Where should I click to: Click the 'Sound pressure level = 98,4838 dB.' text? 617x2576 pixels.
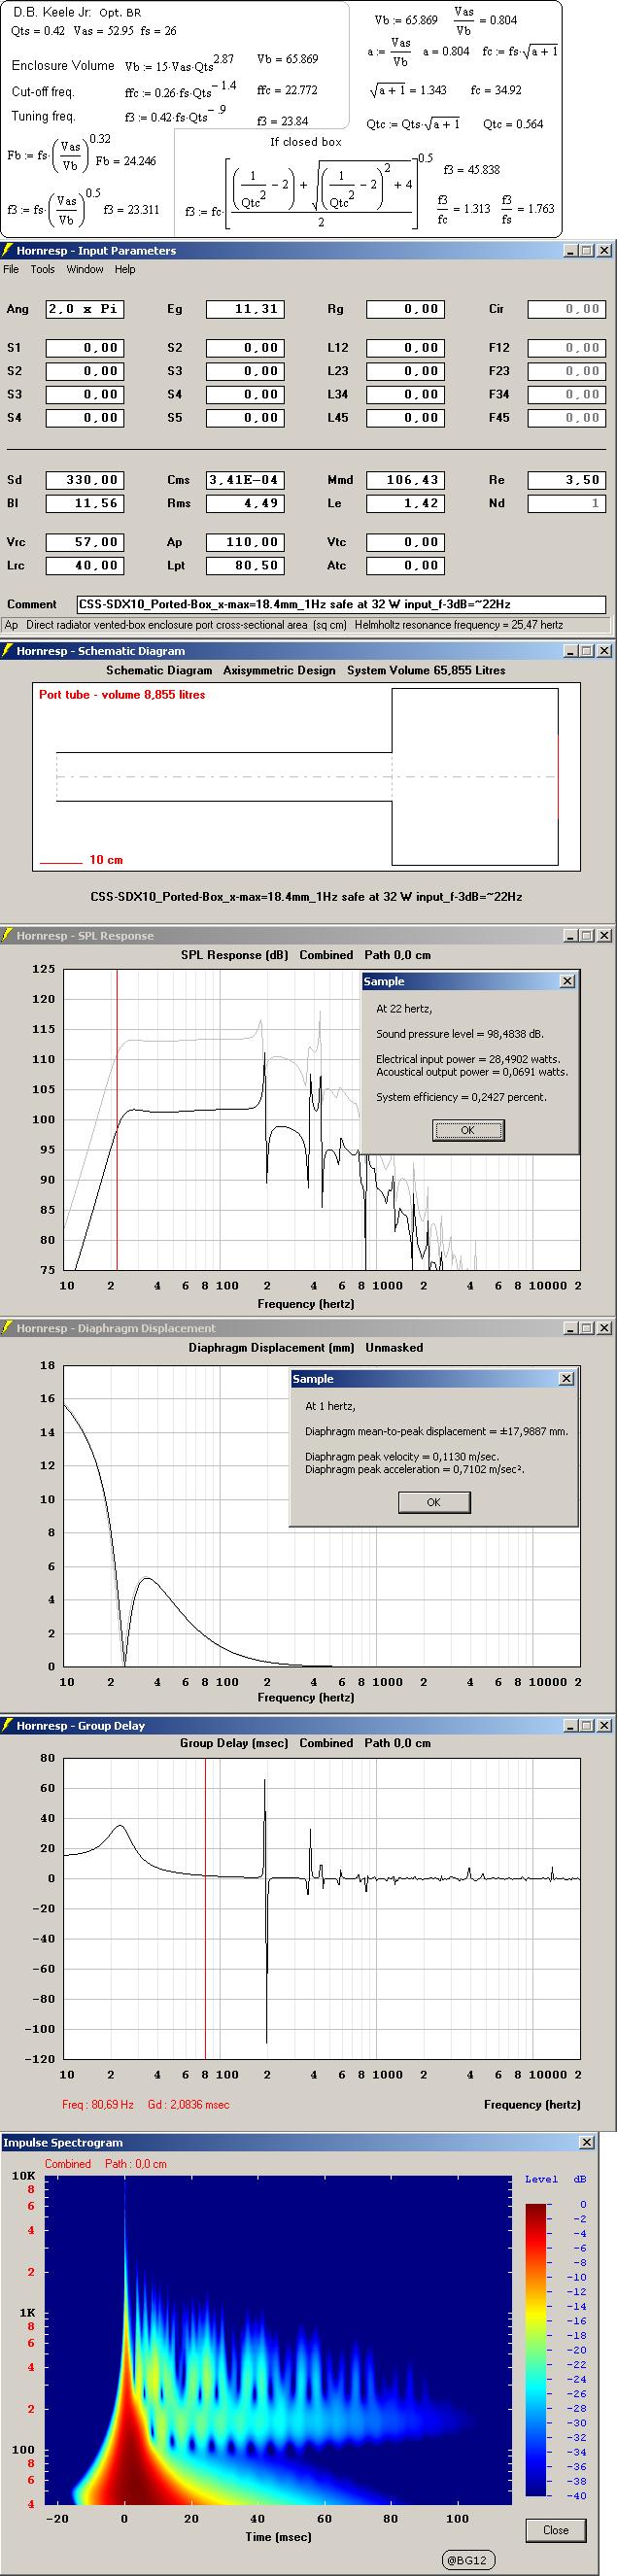point(460,1034)
